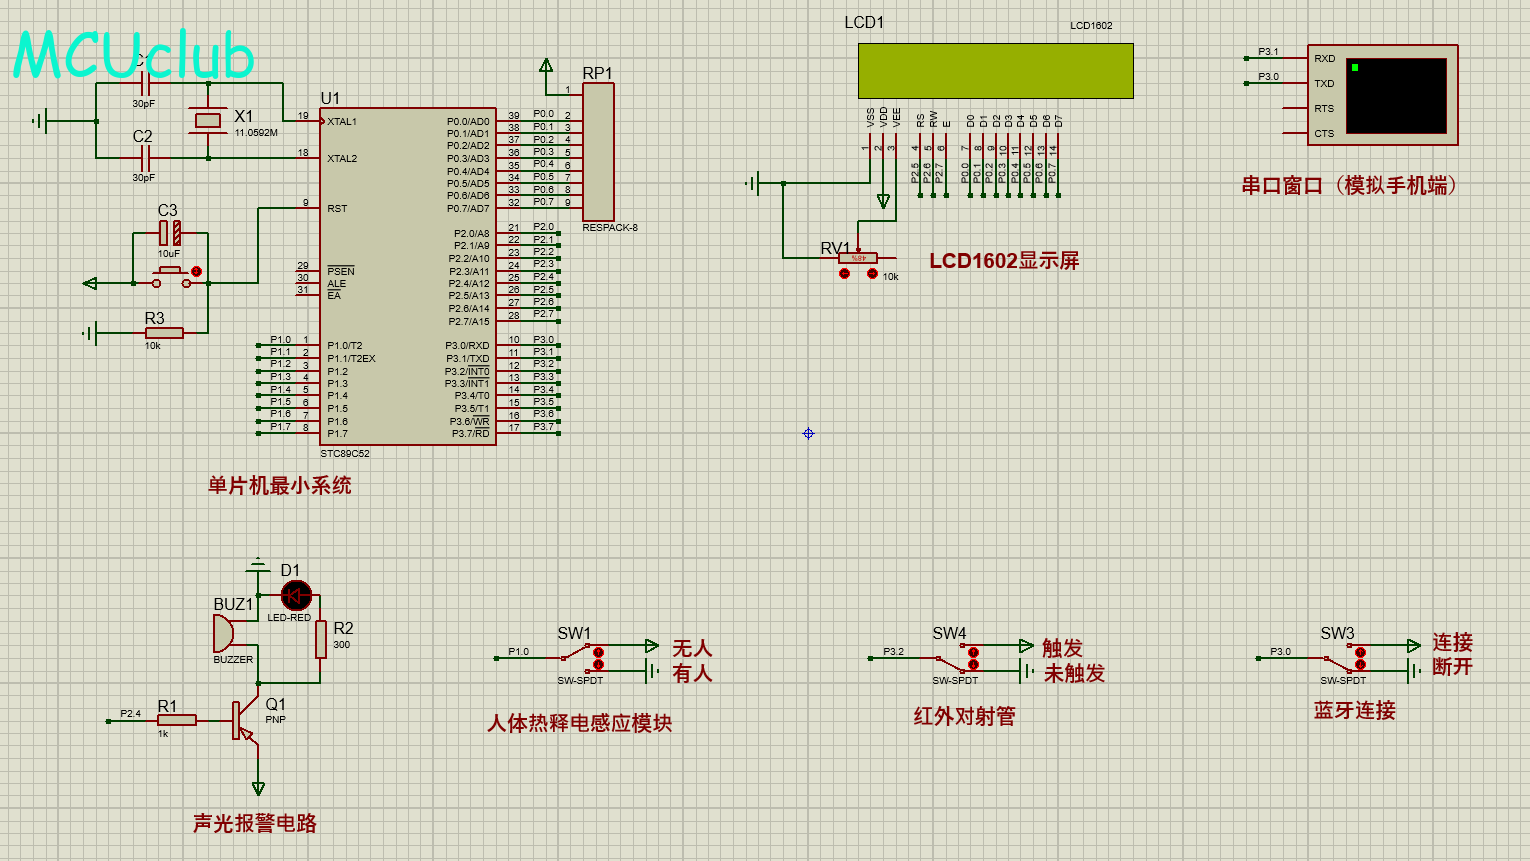Click the '声光报警电路' label
This screenshot has width=1530, height=861.
[254, 823]
